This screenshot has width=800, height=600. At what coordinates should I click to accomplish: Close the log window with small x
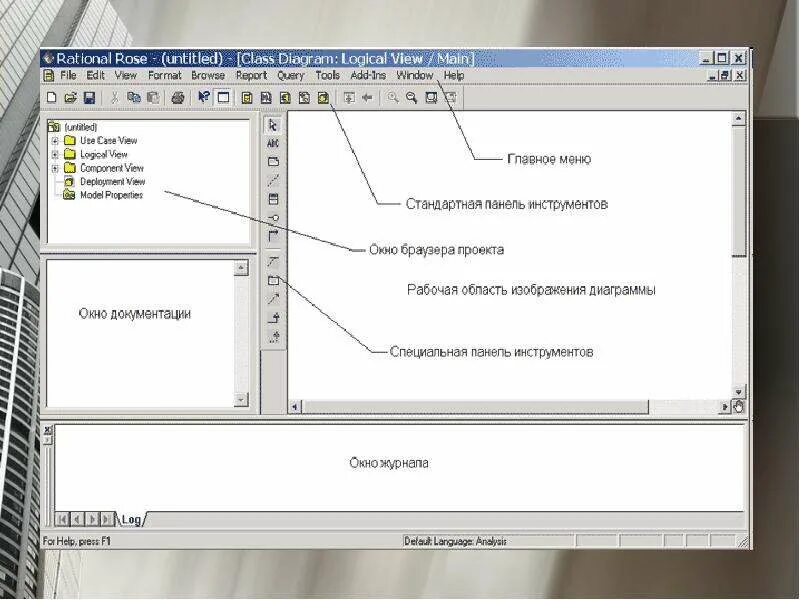47,430
